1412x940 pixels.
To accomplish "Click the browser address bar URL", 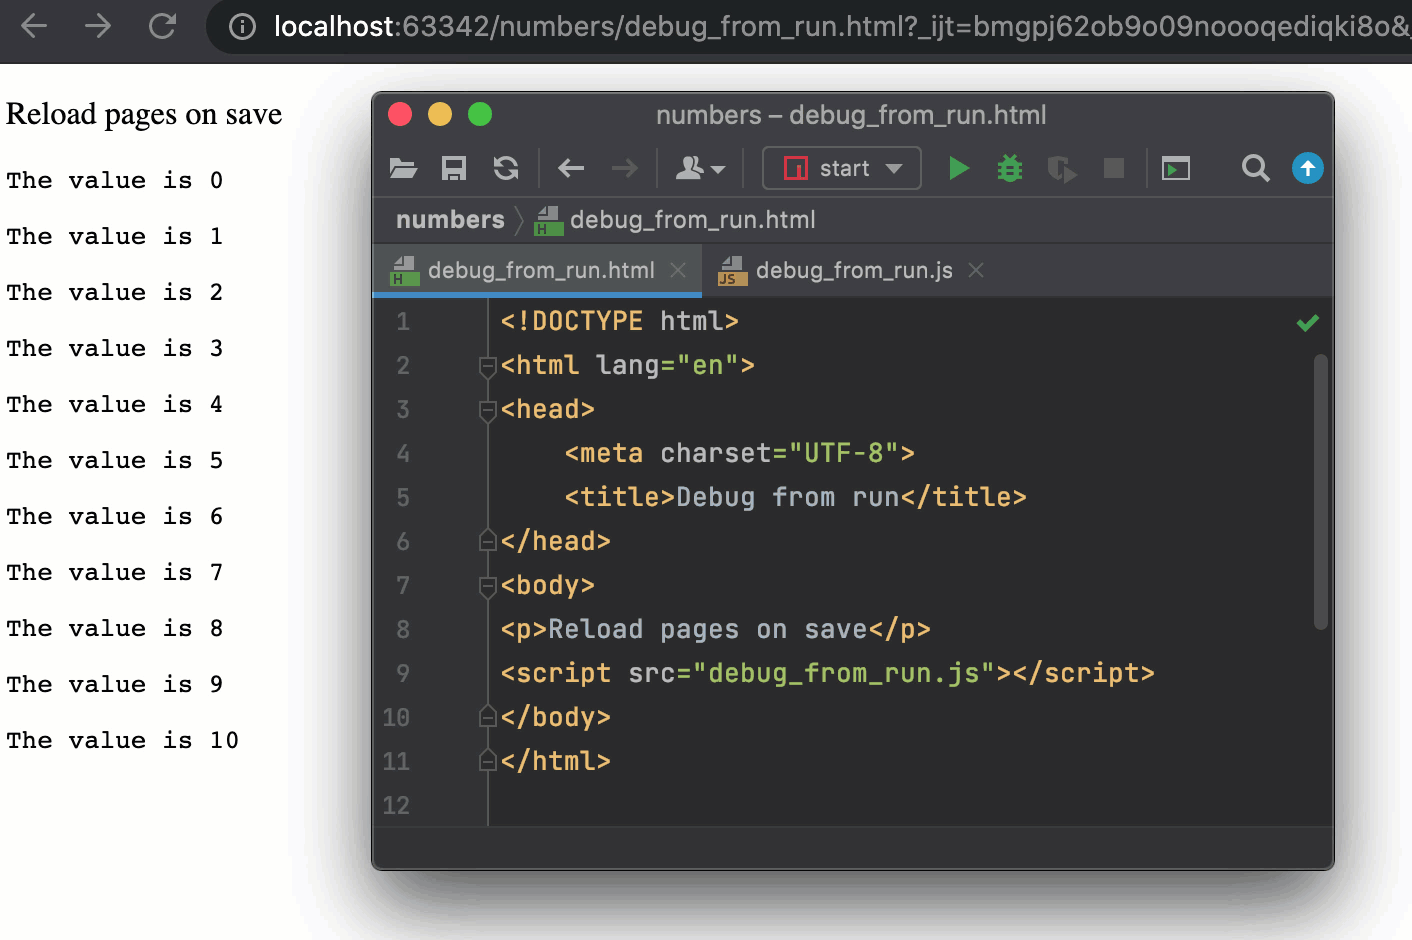I will (700, 28).
